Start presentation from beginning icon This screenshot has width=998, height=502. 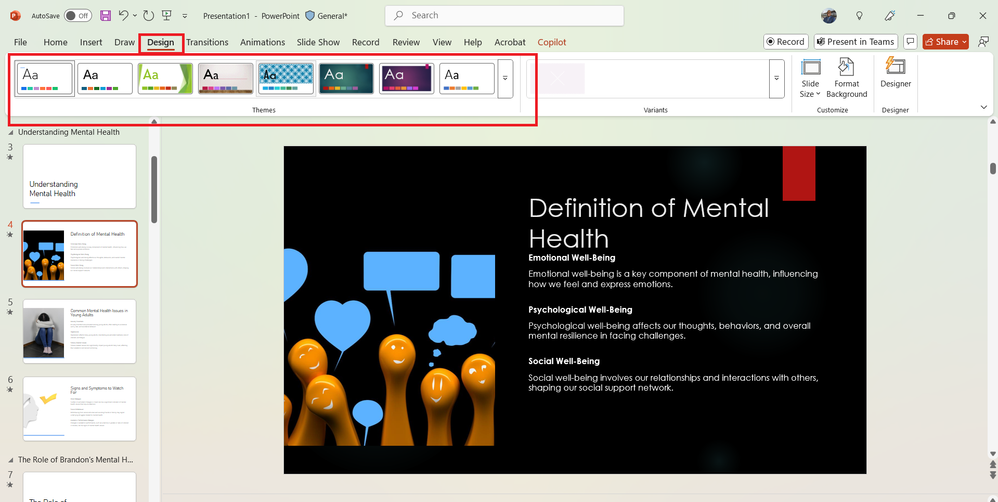[x=166, y=15]
